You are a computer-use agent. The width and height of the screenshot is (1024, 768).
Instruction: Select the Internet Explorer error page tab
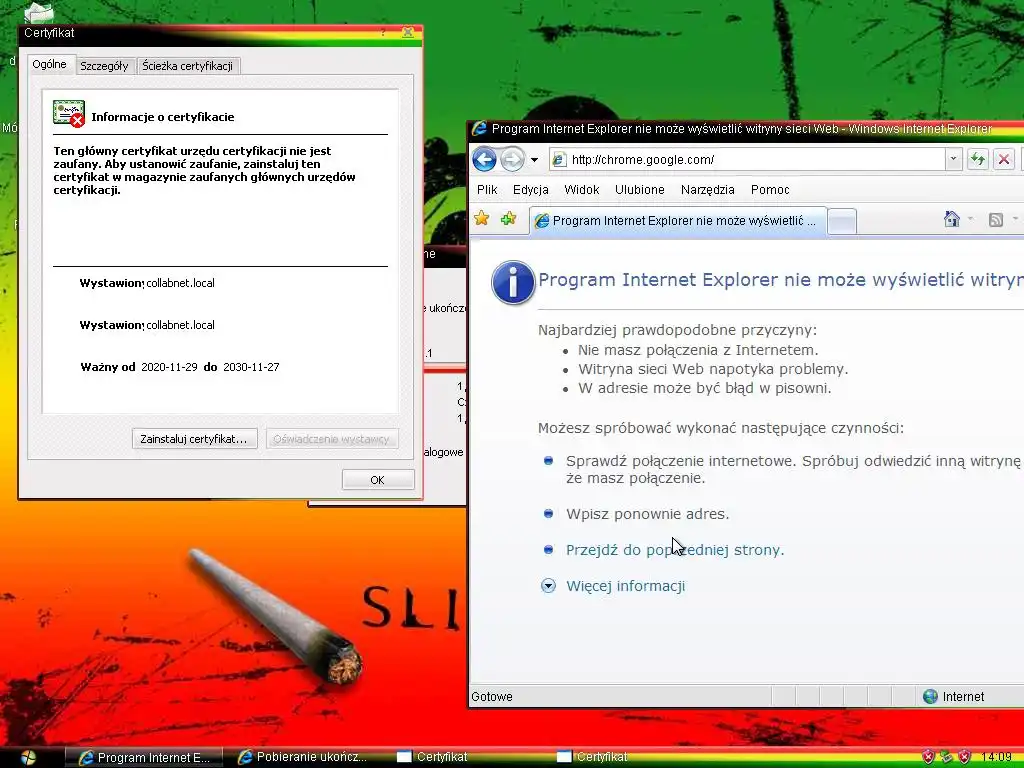(678, 221)
